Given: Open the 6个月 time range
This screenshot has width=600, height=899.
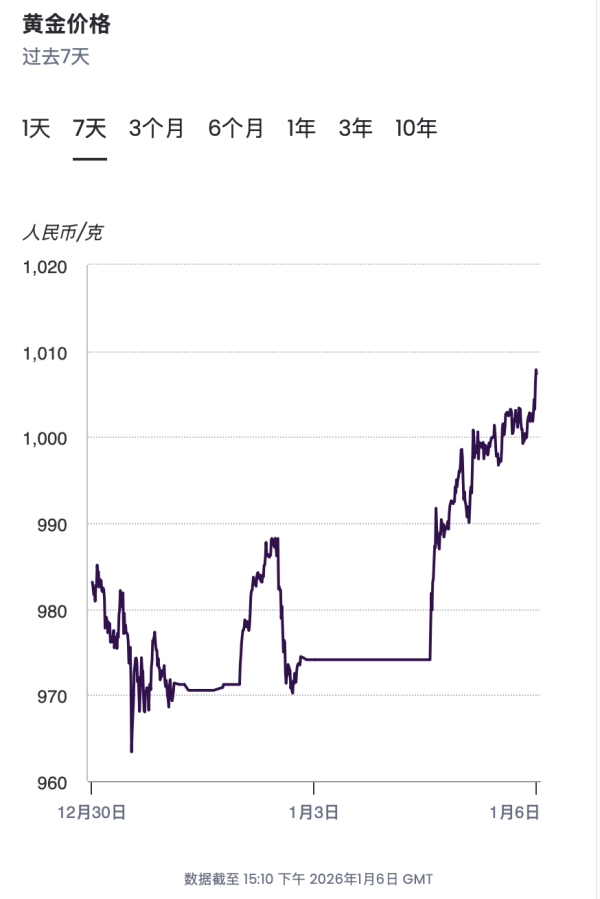Looking at the screenshot, I should click(236, 128).
